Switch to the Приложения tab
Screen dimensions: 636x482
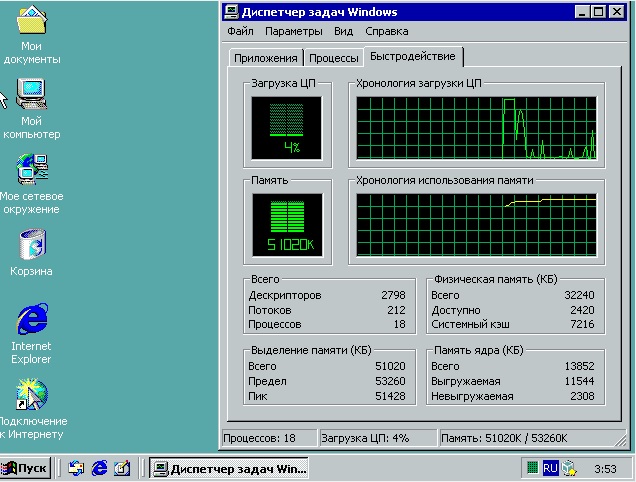[265, 58]
